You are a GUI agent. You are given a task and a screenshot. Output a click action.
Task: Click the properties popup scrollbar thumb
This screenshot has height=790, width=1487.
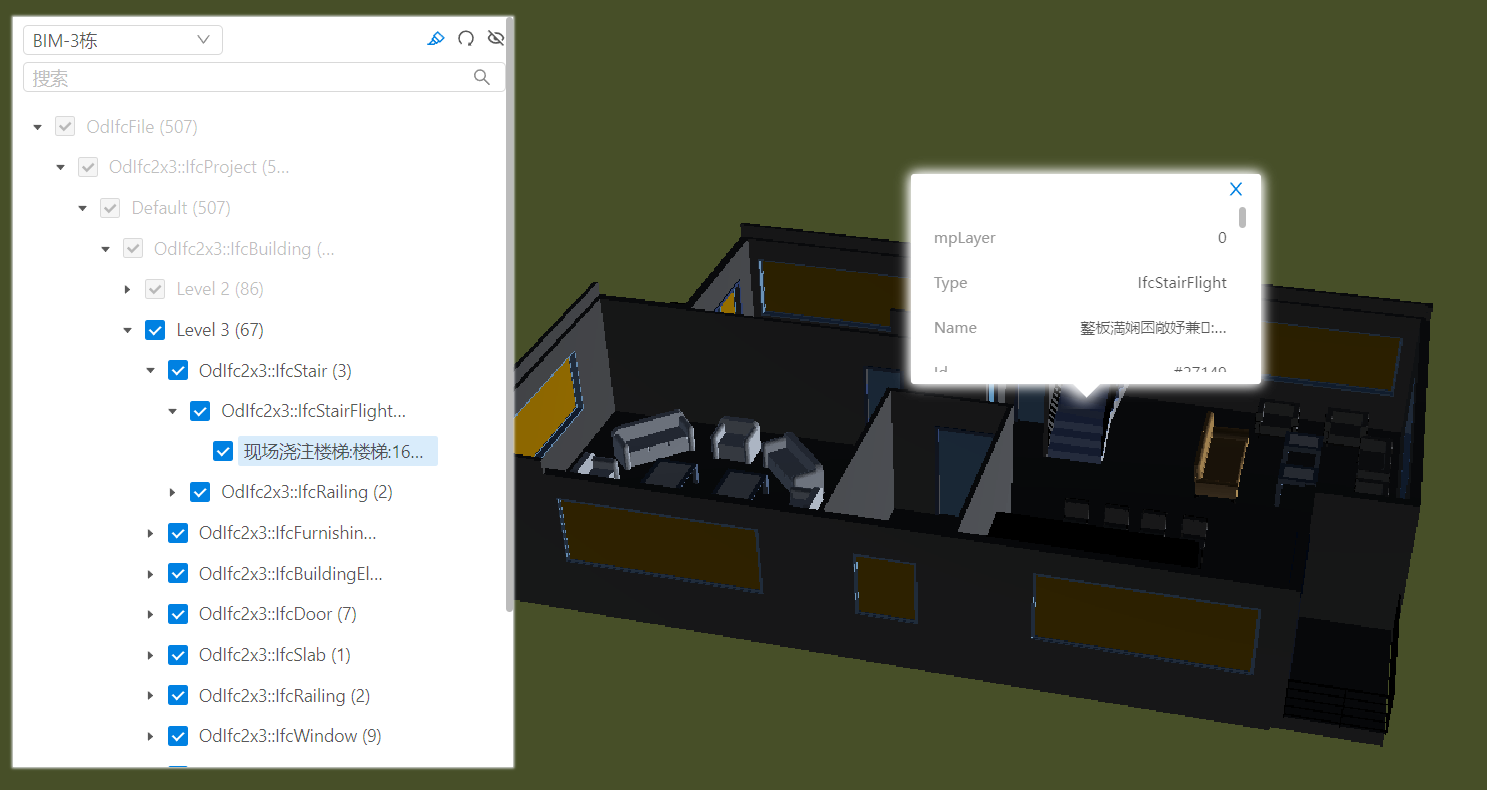1243,217
